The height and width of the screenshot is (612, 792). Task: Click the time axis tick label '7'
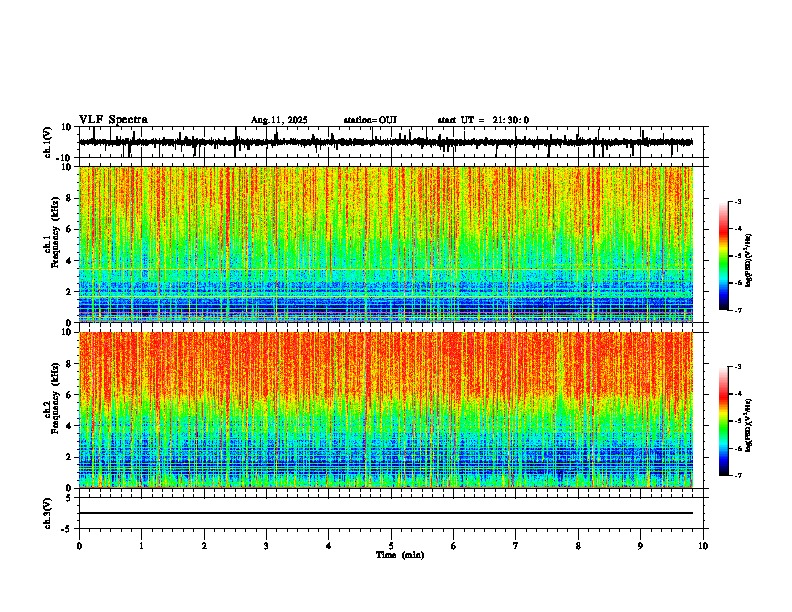point(516,546)
